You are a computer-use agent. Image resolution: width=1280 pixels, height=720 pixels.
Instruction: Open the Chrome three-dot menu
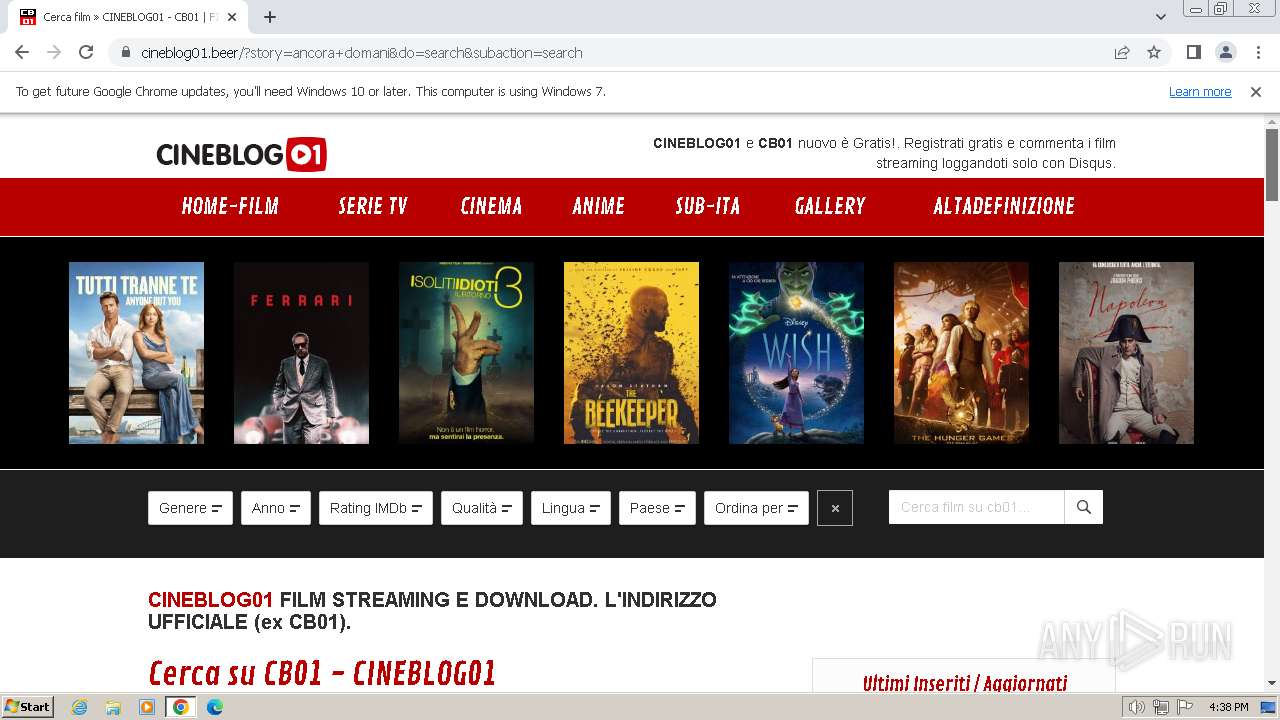coord(1258,52)
